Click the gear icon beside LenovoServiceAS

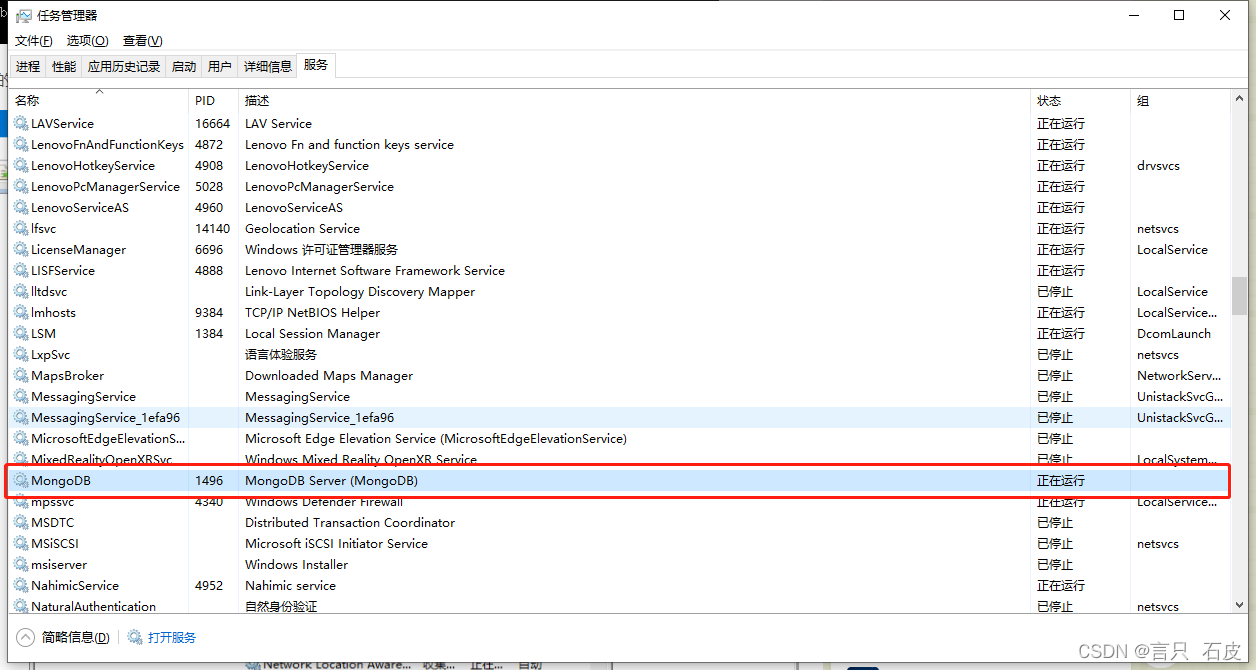pos(21,207)
